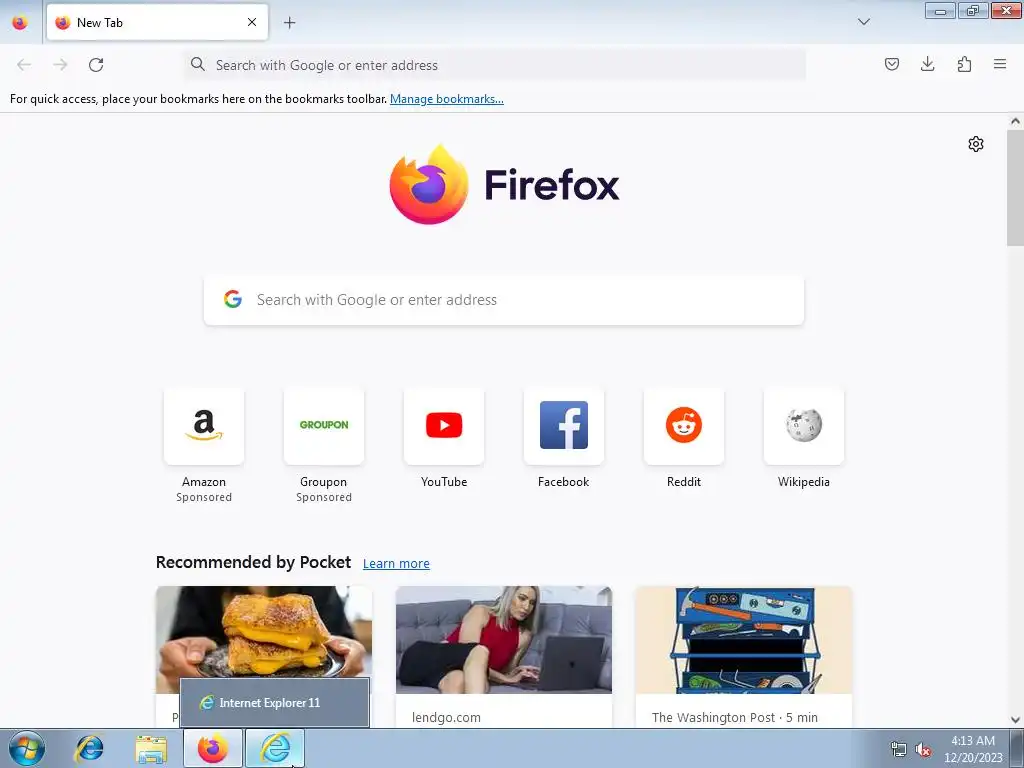Open the Windows Start menu orb
This screenshot has height=768, width=1024.
[27, 748]
